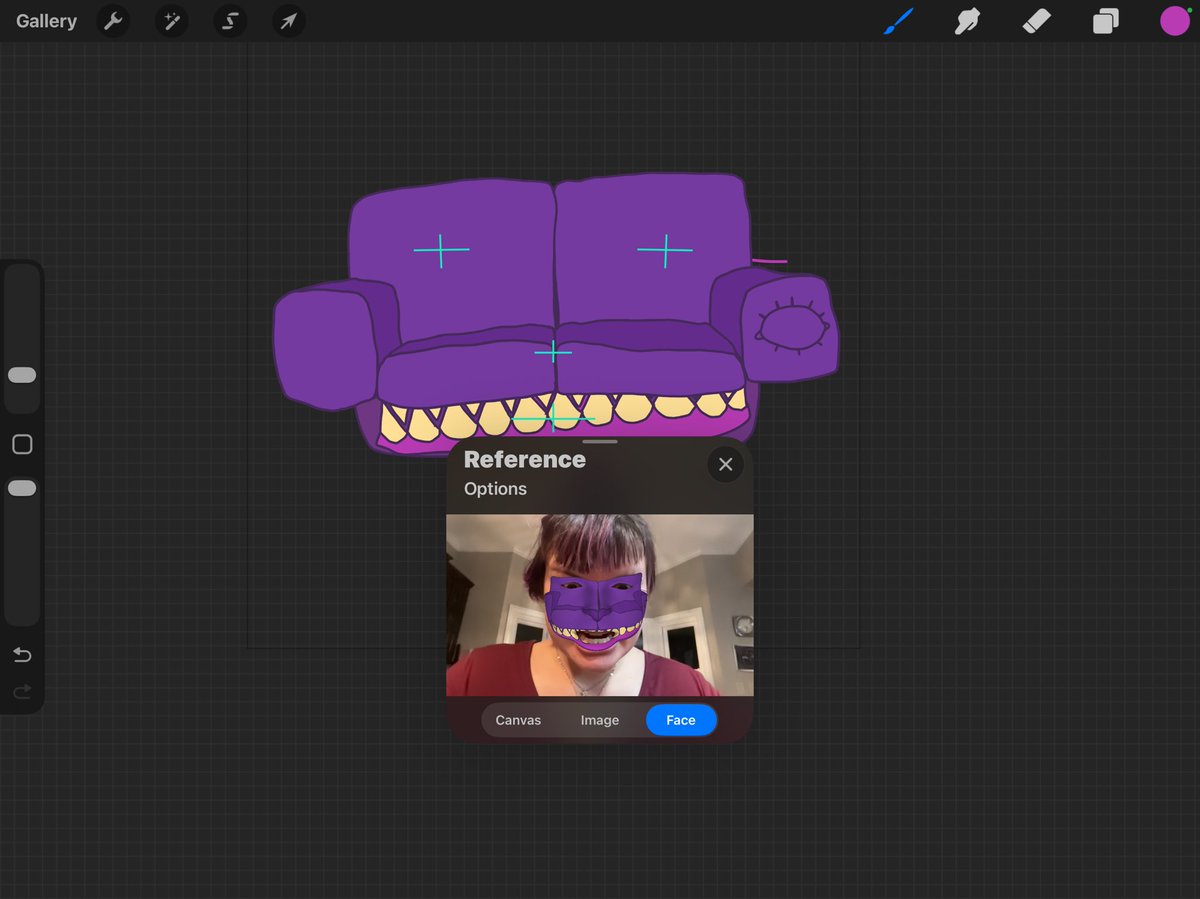Image resolution: width=1200 pixels, height=899 pixels.
Task: Tap the Undo arrow
Action: [x=22, y=655]
